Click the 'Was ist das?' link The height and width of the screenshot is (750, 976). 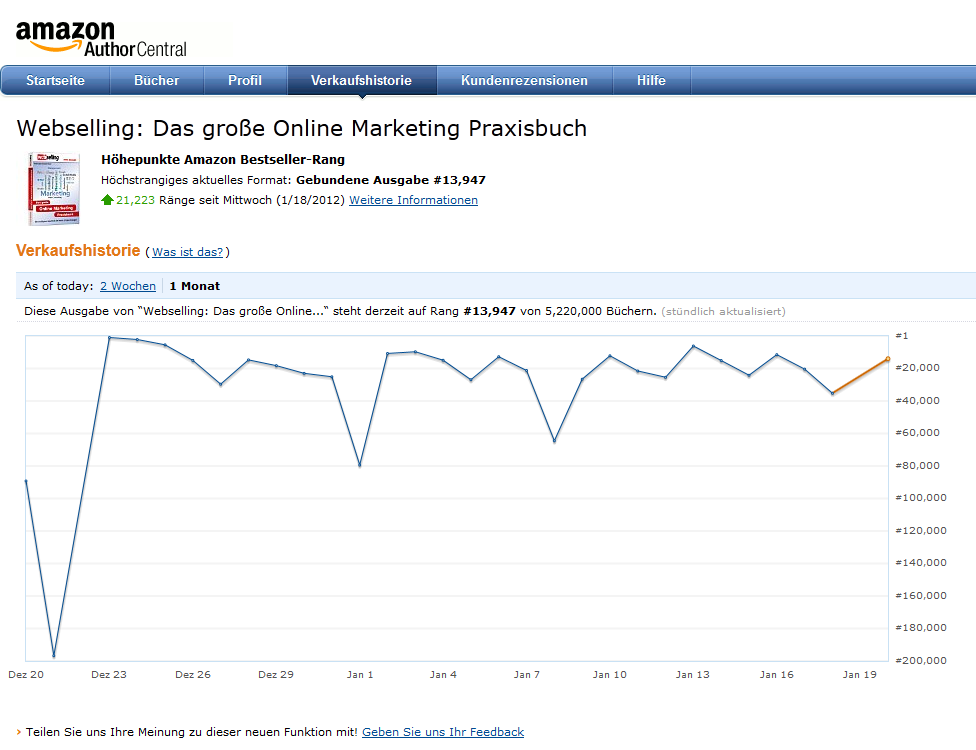point(187,251)
